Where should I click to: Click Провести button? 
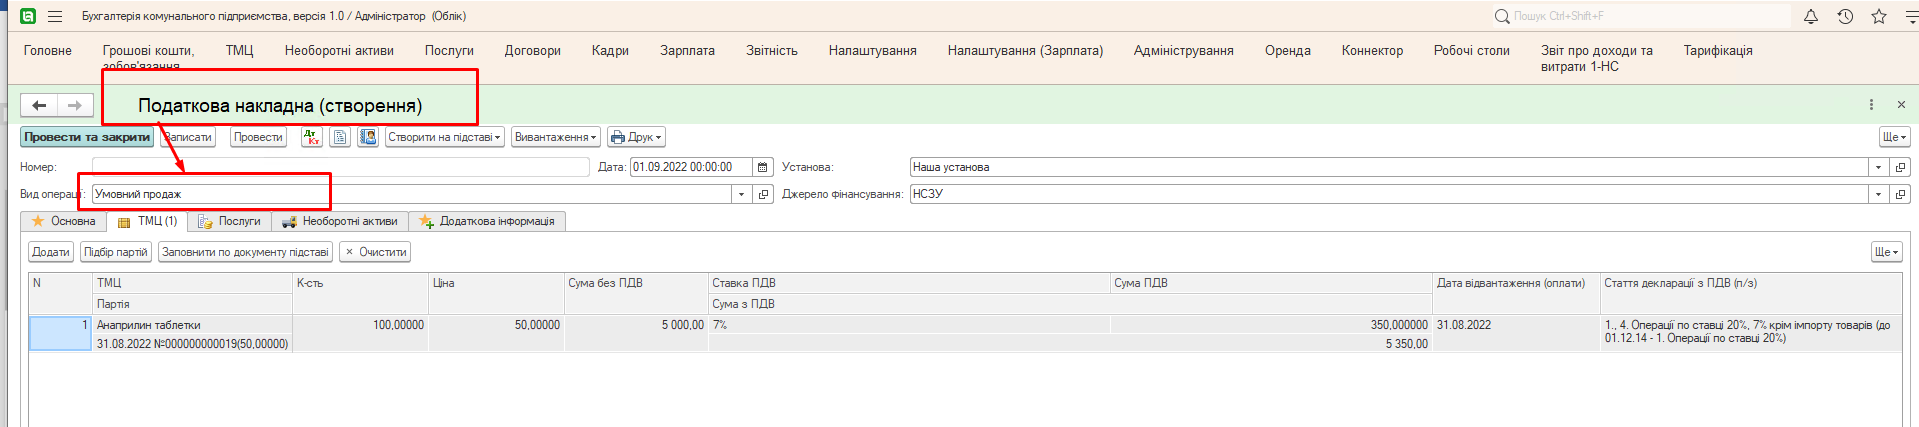pyautogui.click(x=258, y=137)
